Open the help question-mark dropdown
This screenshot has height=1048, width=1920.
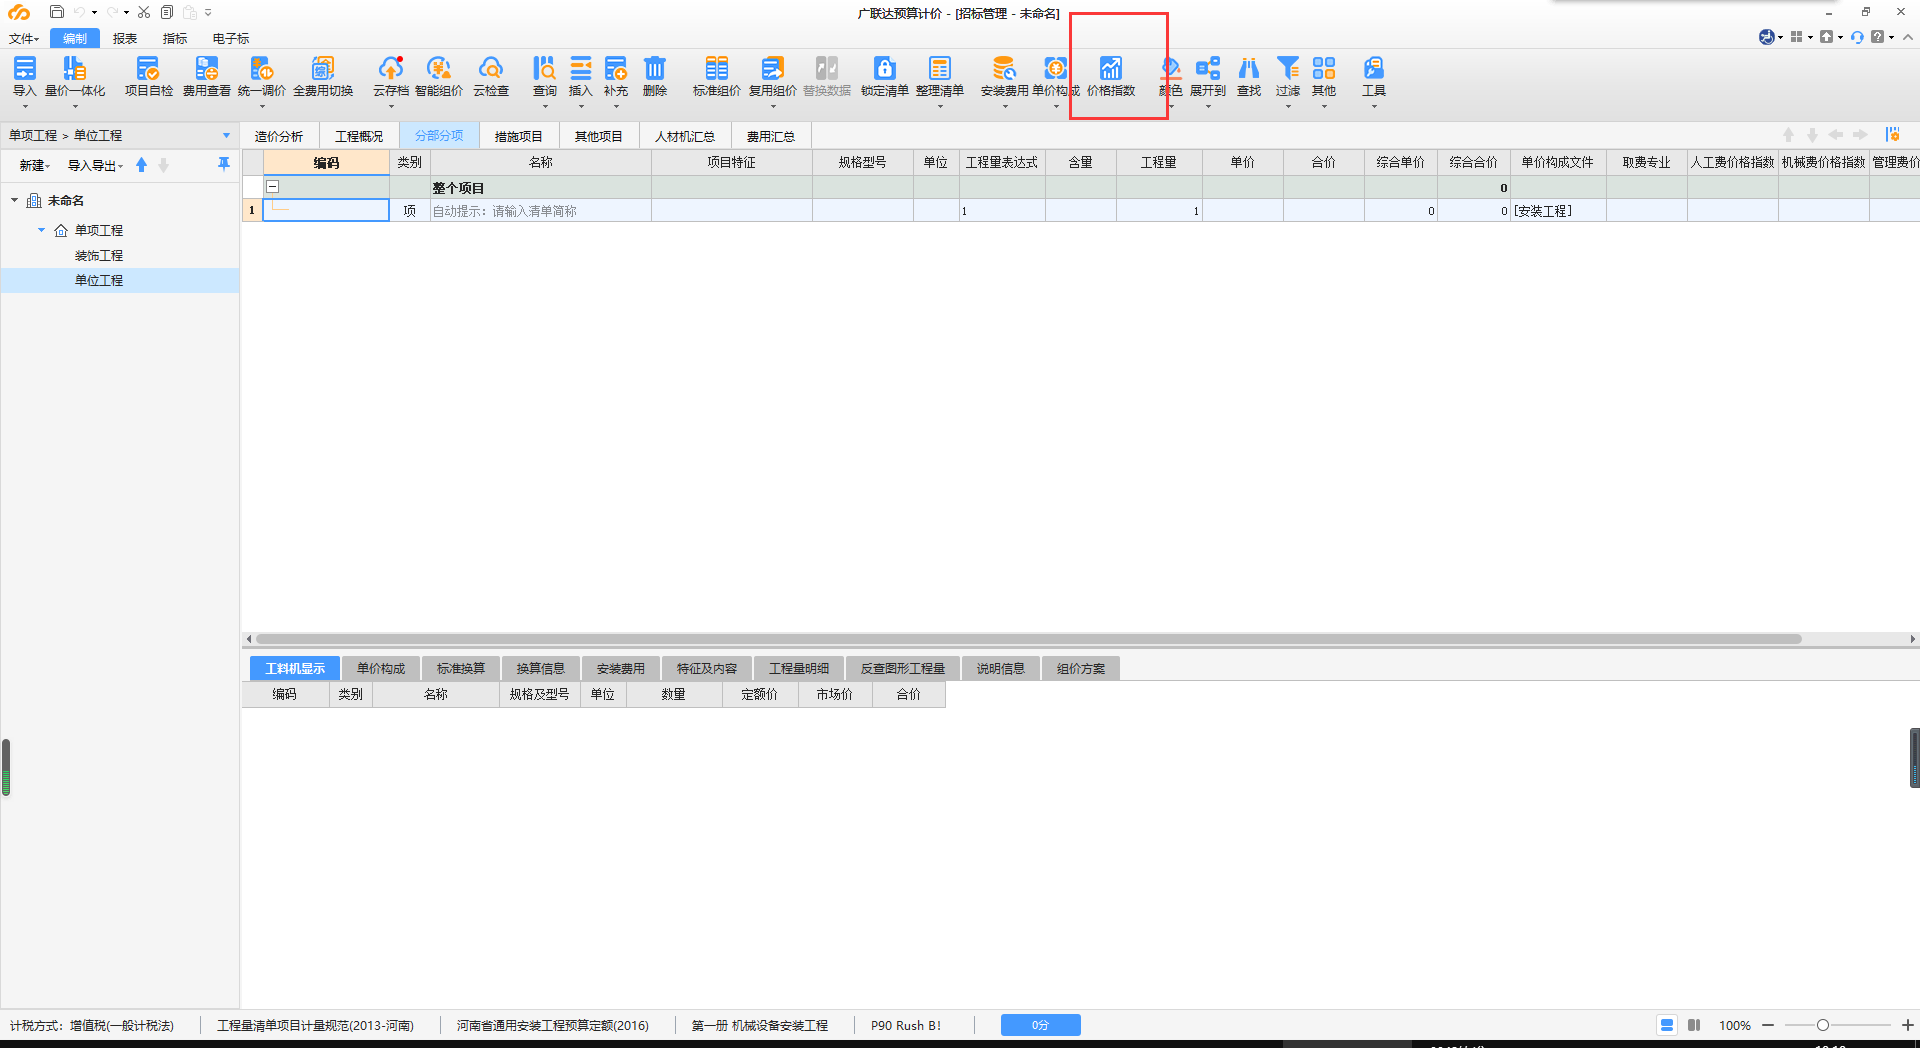[x=1882, y=37]
